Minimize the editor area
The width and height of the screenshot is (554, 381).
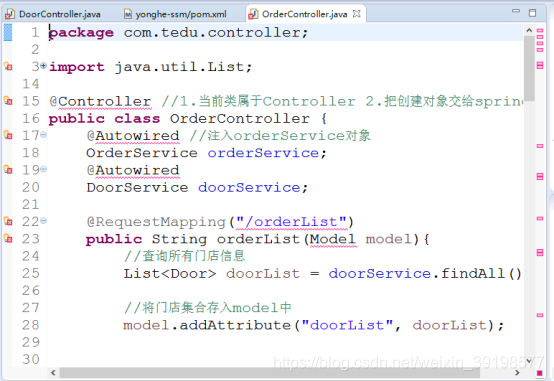click(x=516, y=11)
